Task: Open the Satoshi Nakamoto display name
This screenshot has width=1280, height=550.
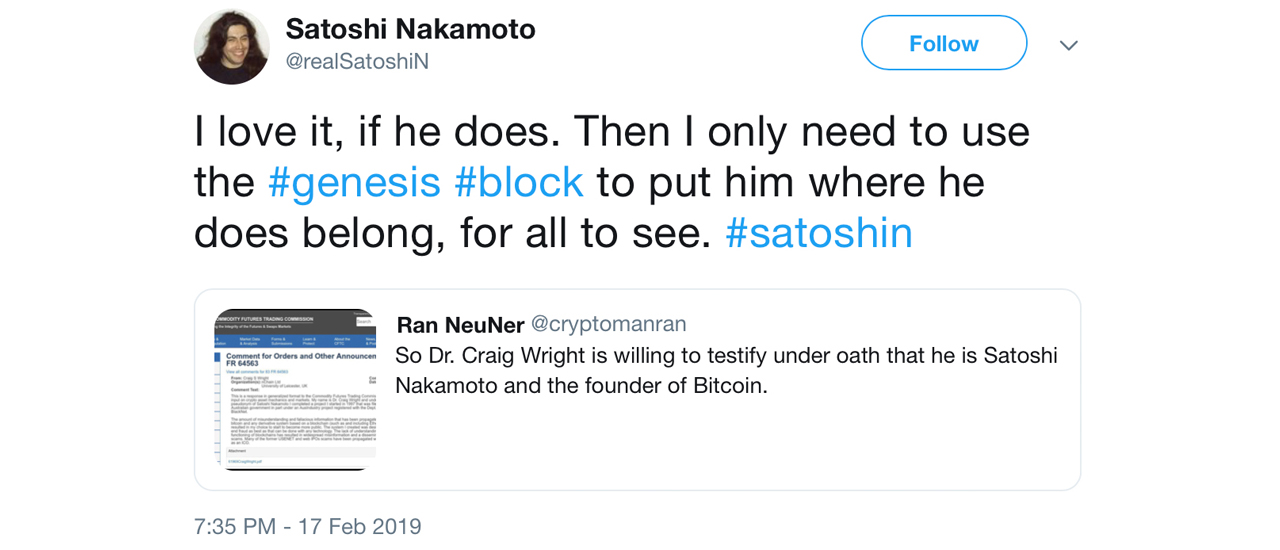Action: (x=410, y=29)
